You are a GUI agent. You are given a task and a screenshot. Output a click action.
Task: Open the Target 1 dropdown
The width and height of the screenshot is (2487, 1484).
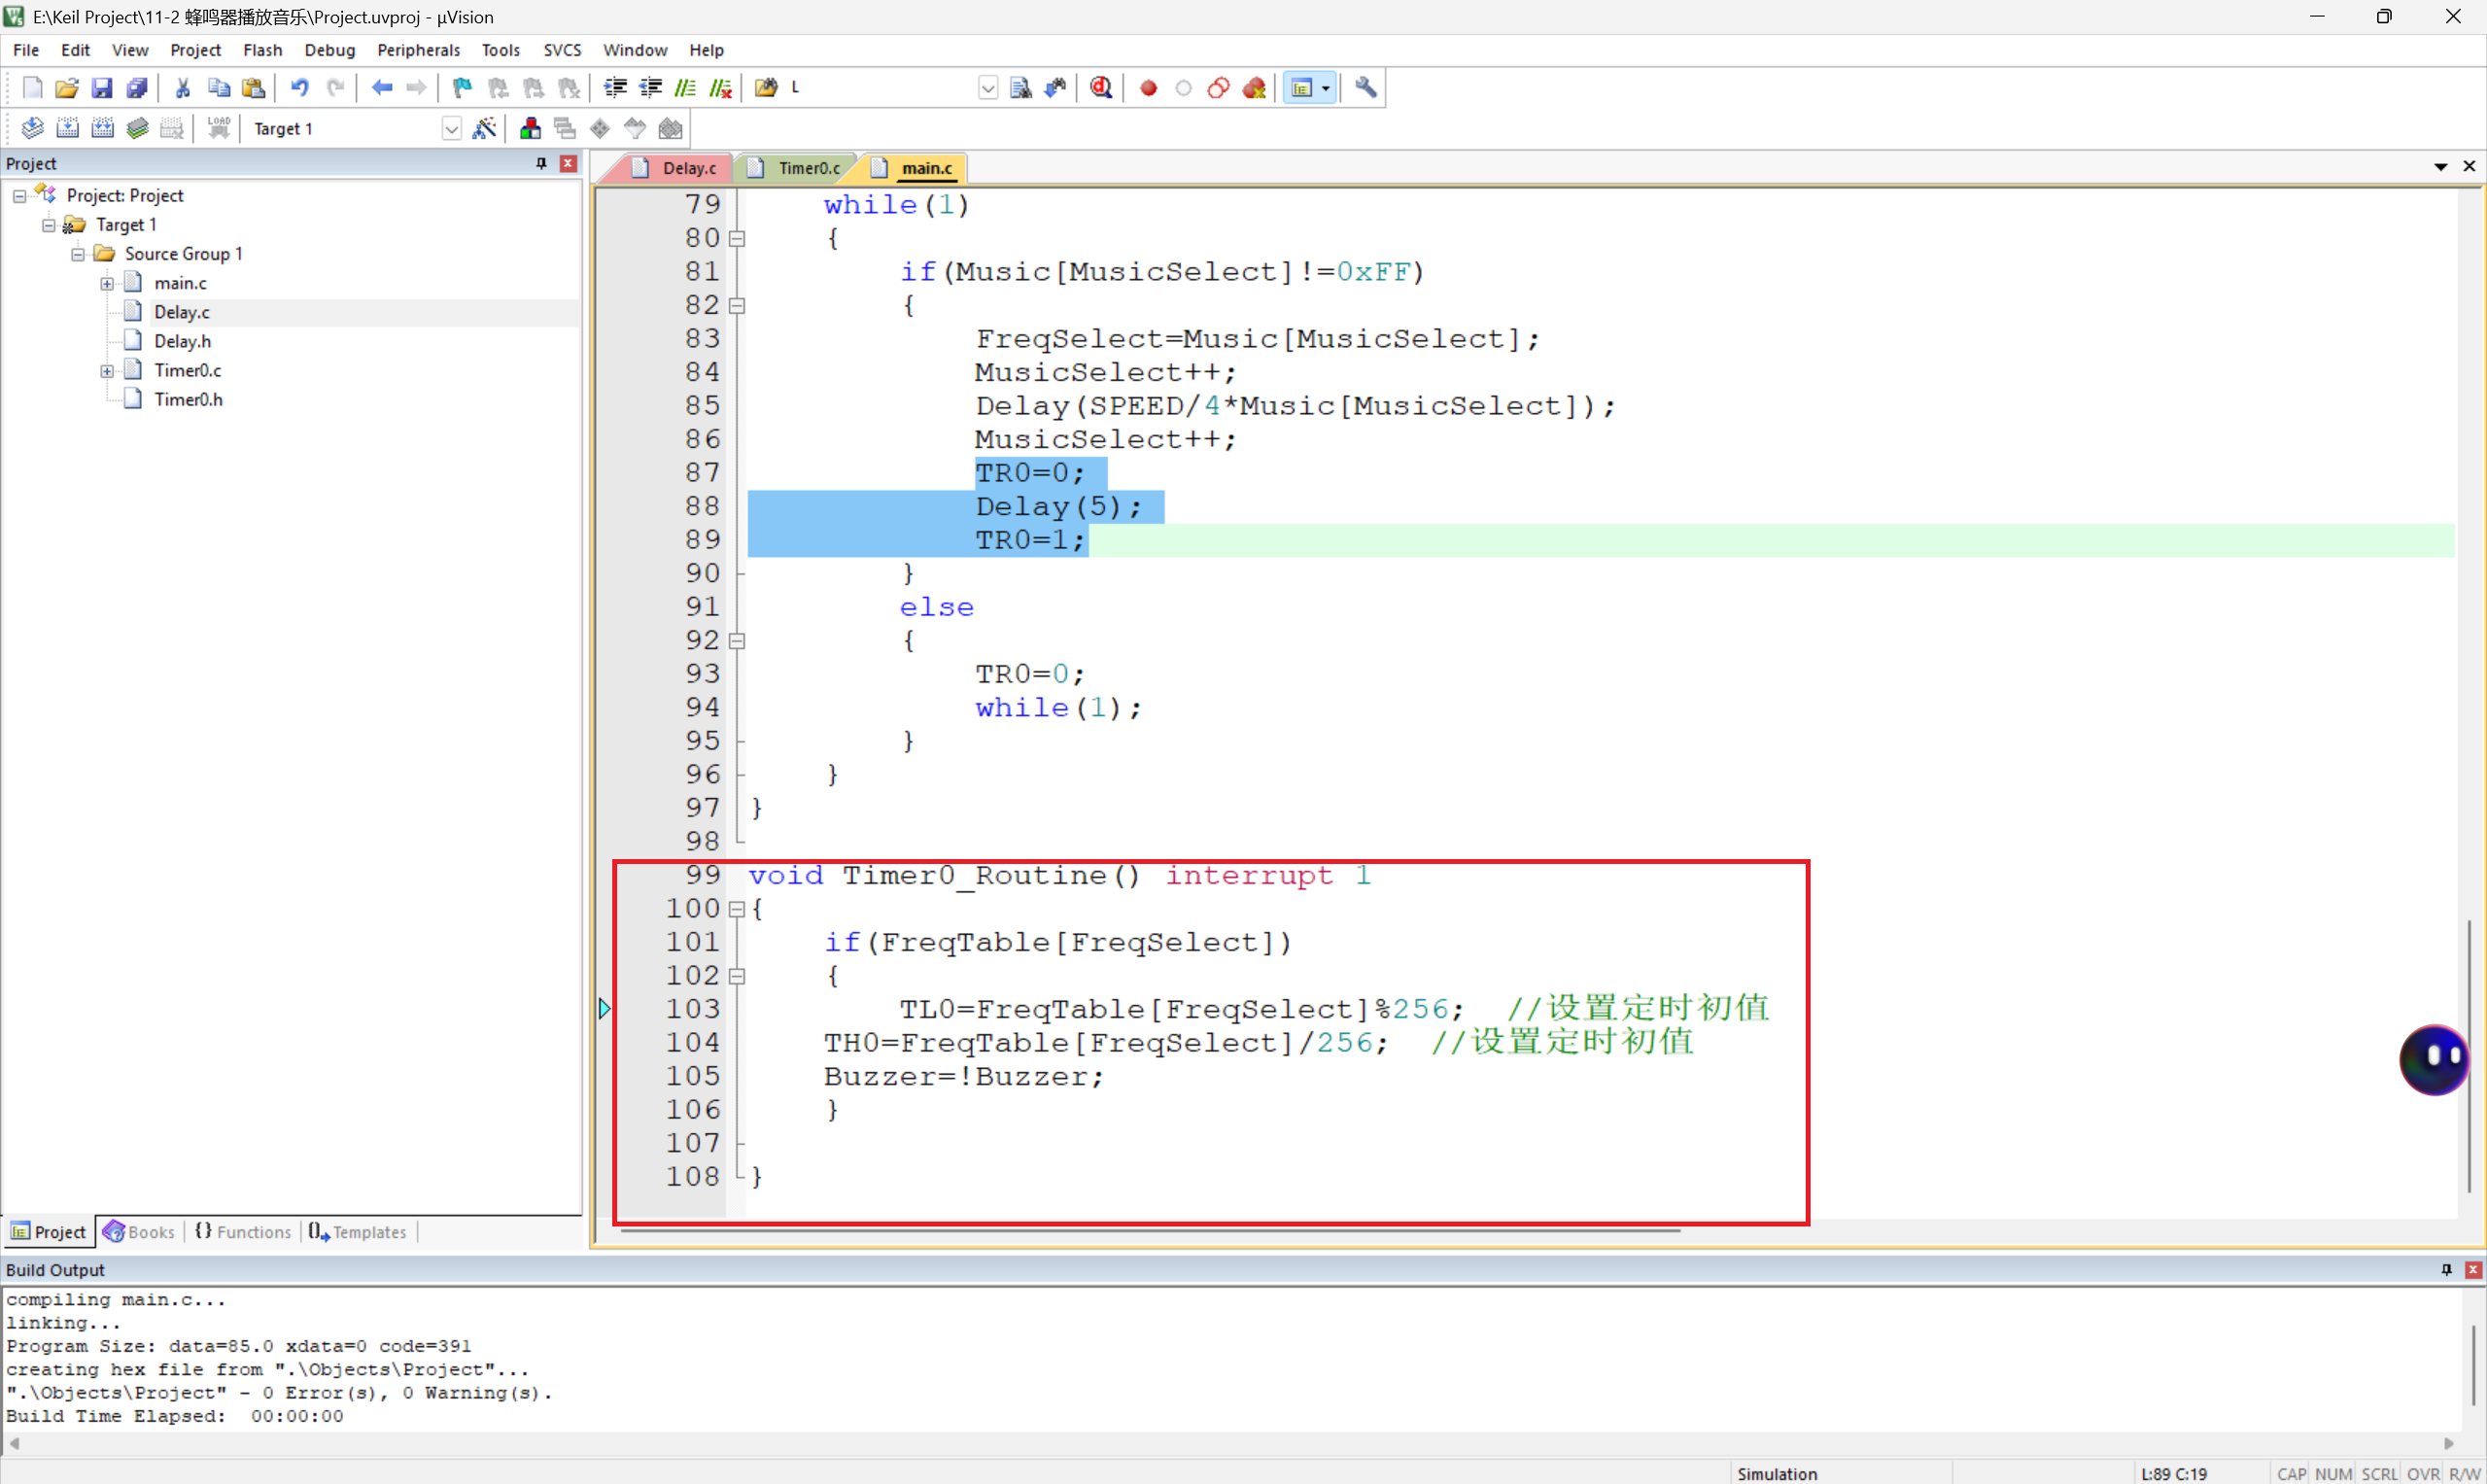tap(451, 129)
